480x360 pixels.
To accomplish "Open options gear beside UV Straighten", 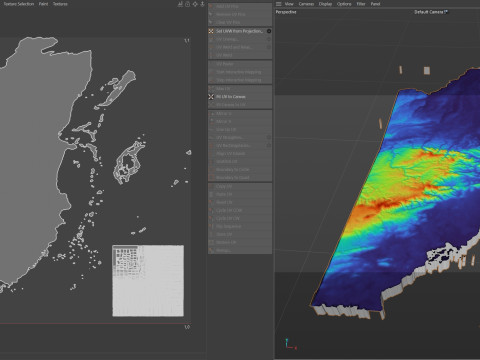I will point(269,137).
